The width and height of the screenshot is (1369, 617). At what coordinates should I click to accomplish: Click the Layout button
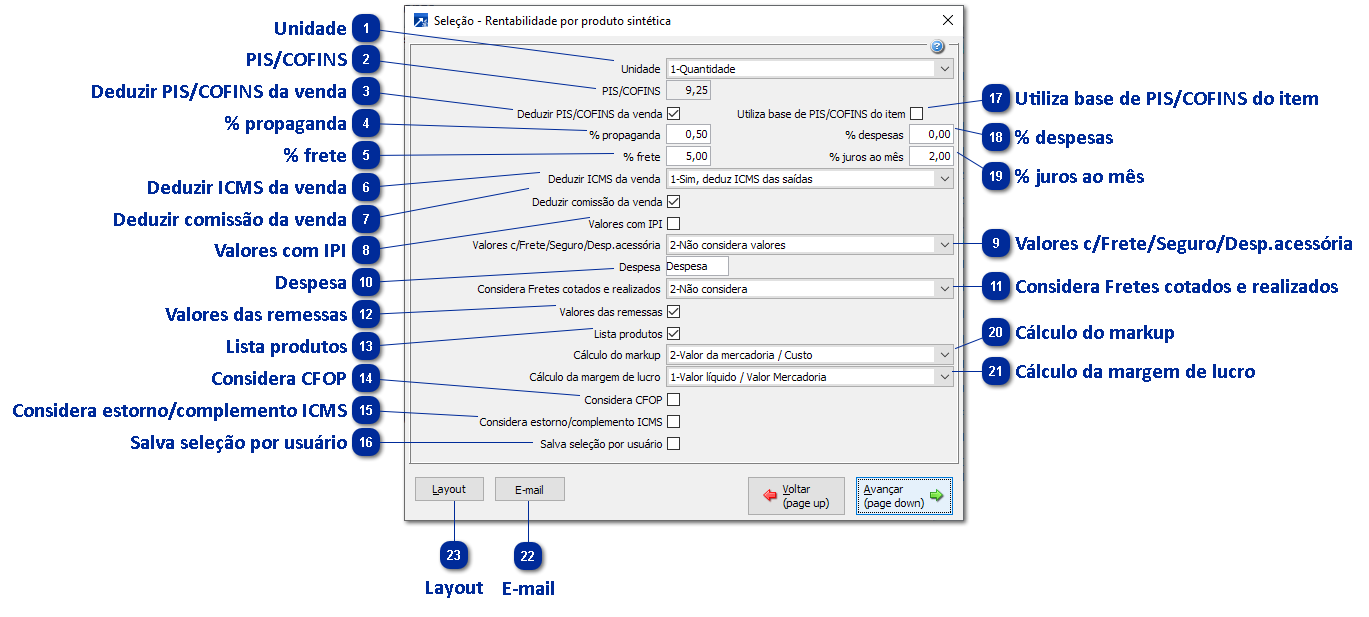pyautogui.click(x=449, y=489)
